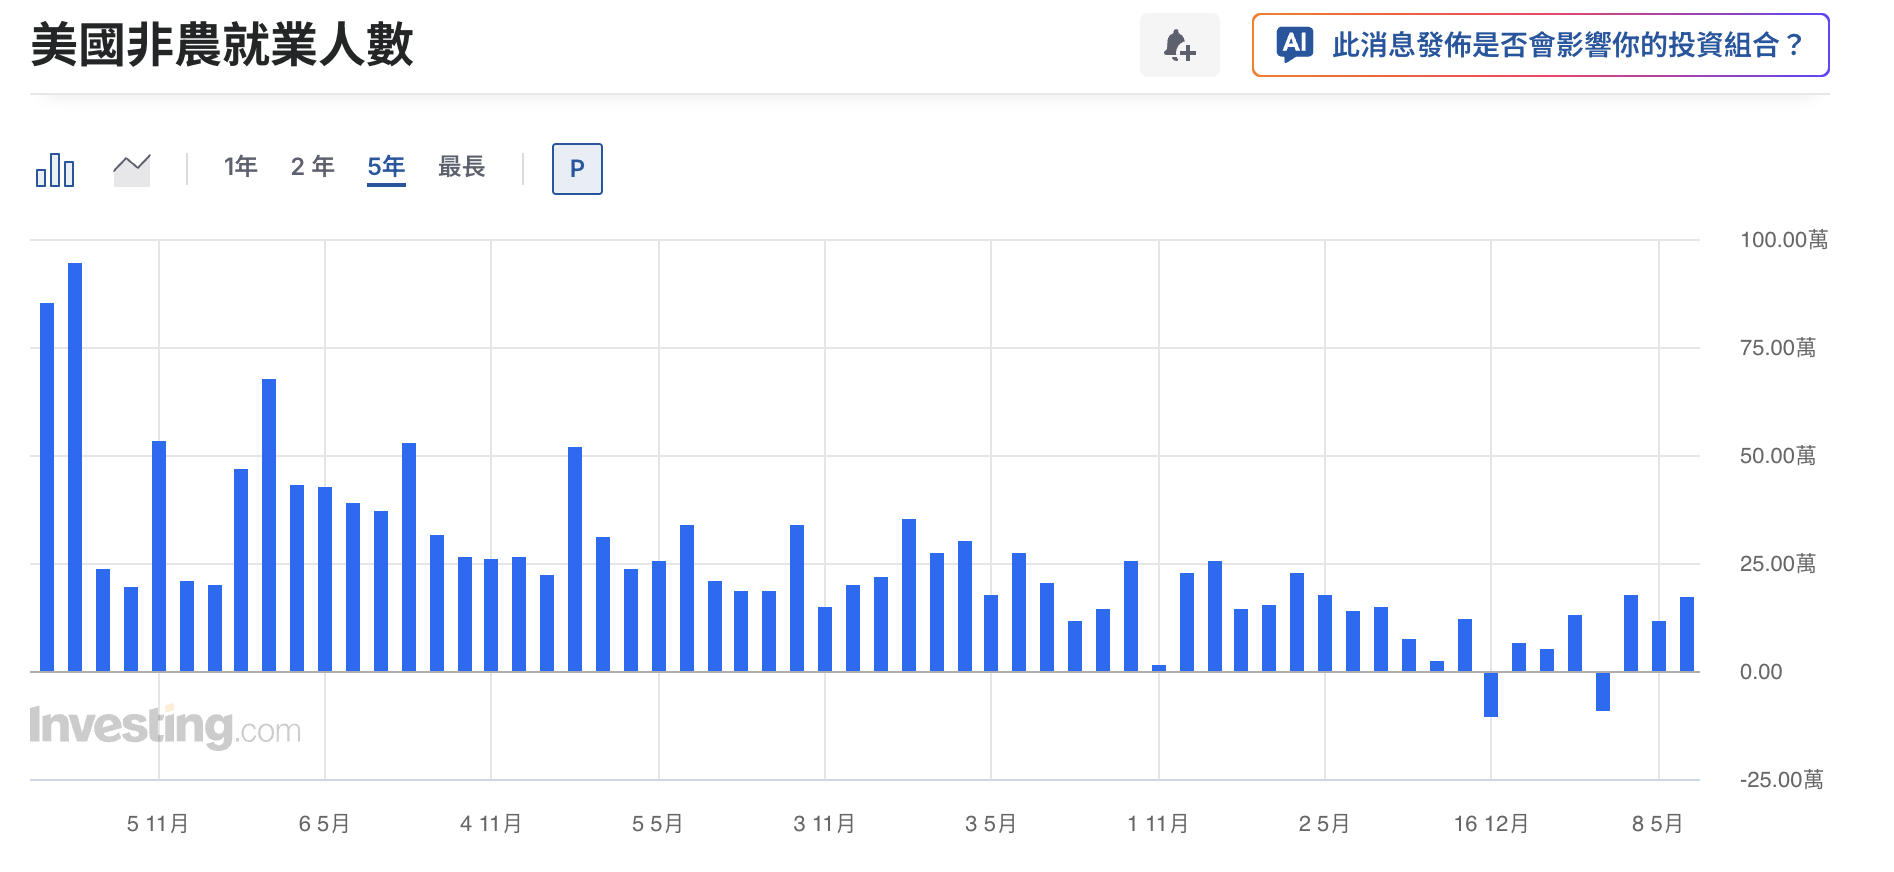Click the tiny bar just after 1 11月

point(1159,668)
